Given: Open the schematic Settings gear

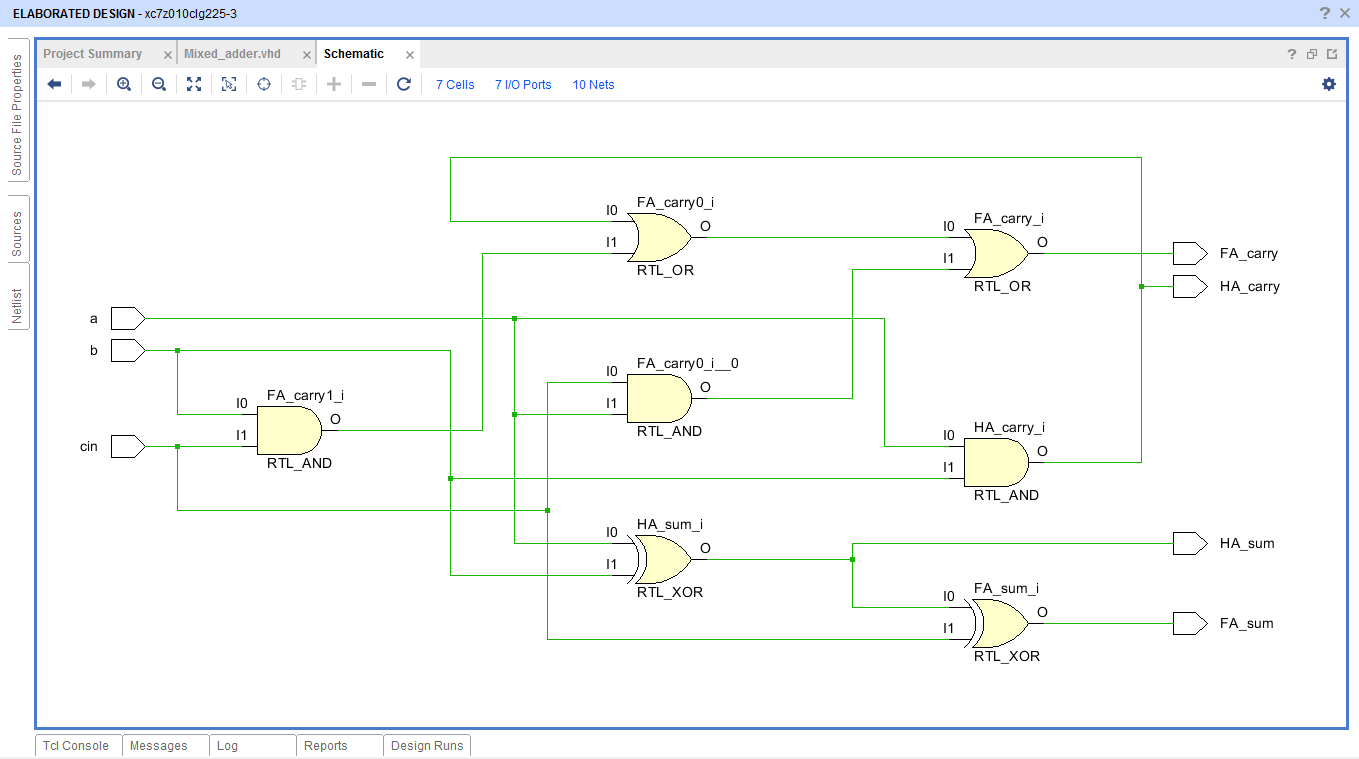Looking at the screenshot, I should click(x=1329, y=85).
